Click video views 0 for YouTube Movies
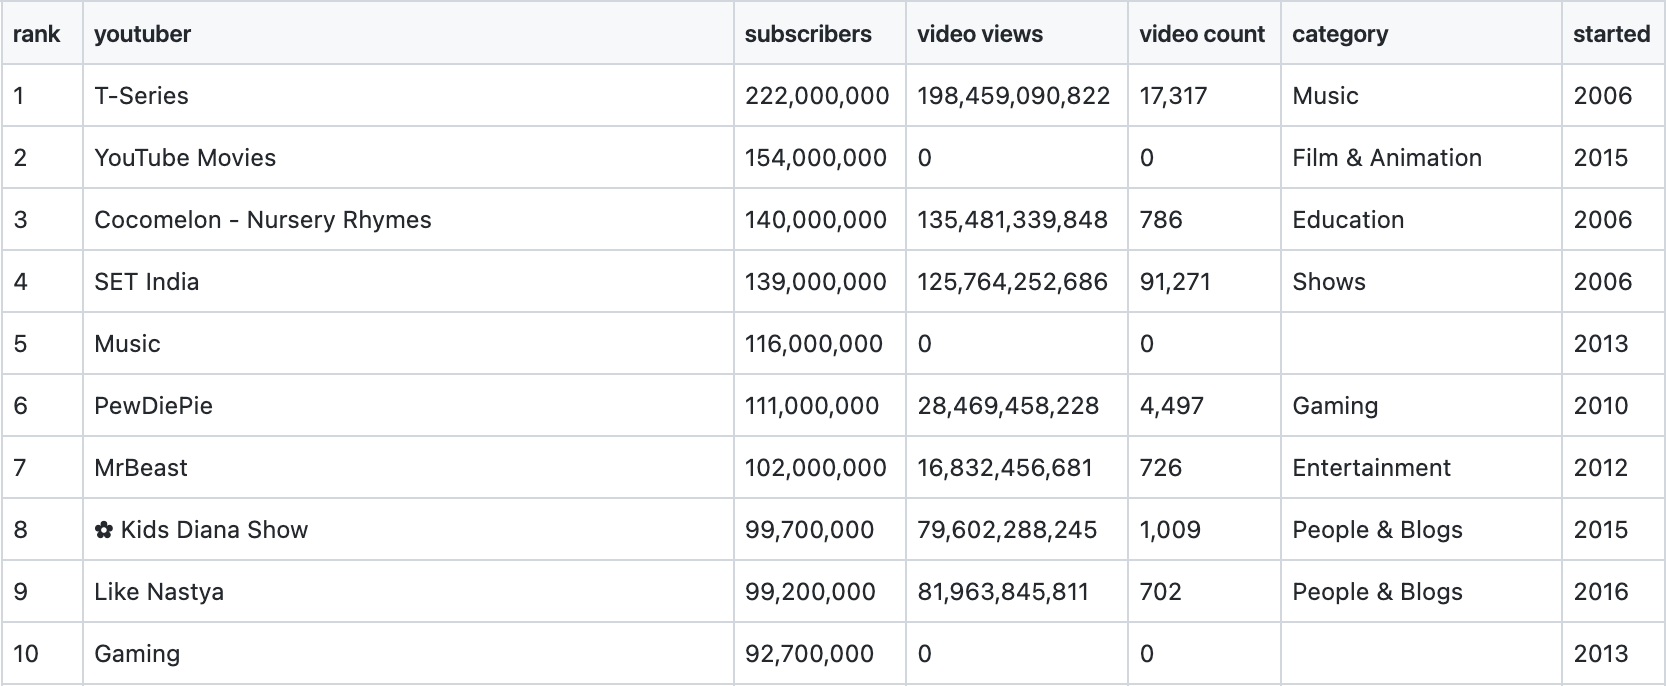The height and width of the screenshot is (686, 1666). tap(925, 158)
